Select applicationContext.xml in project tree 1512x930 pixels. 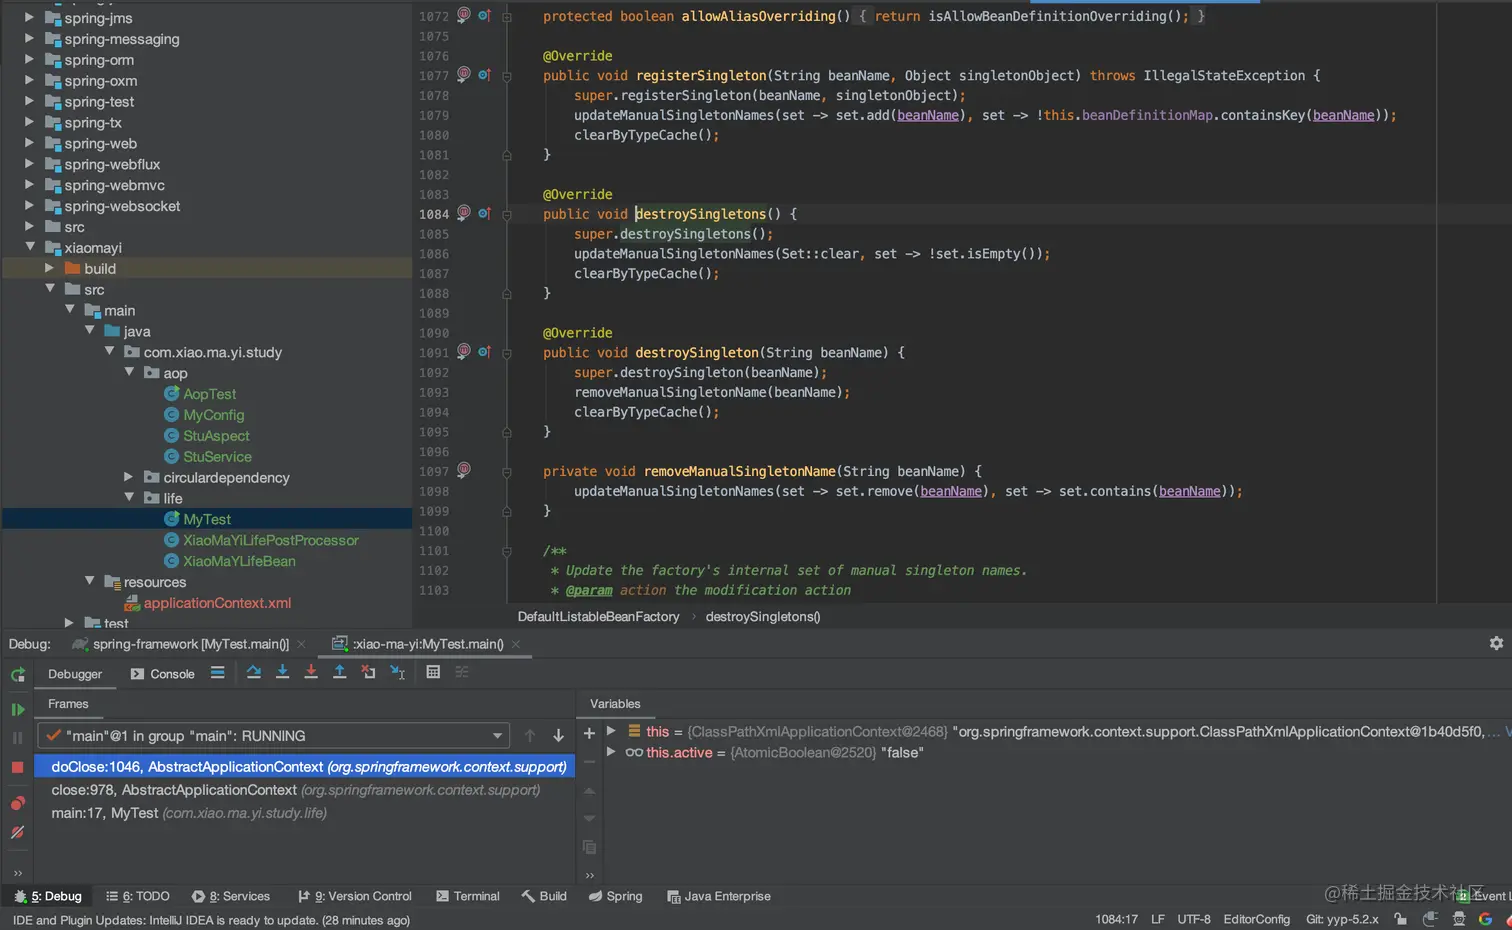[217, 603]
